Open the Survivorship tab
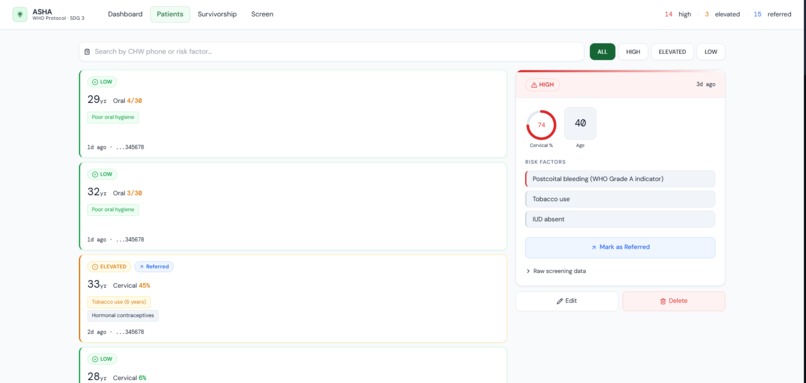The image size is (806, 383). 217,14
